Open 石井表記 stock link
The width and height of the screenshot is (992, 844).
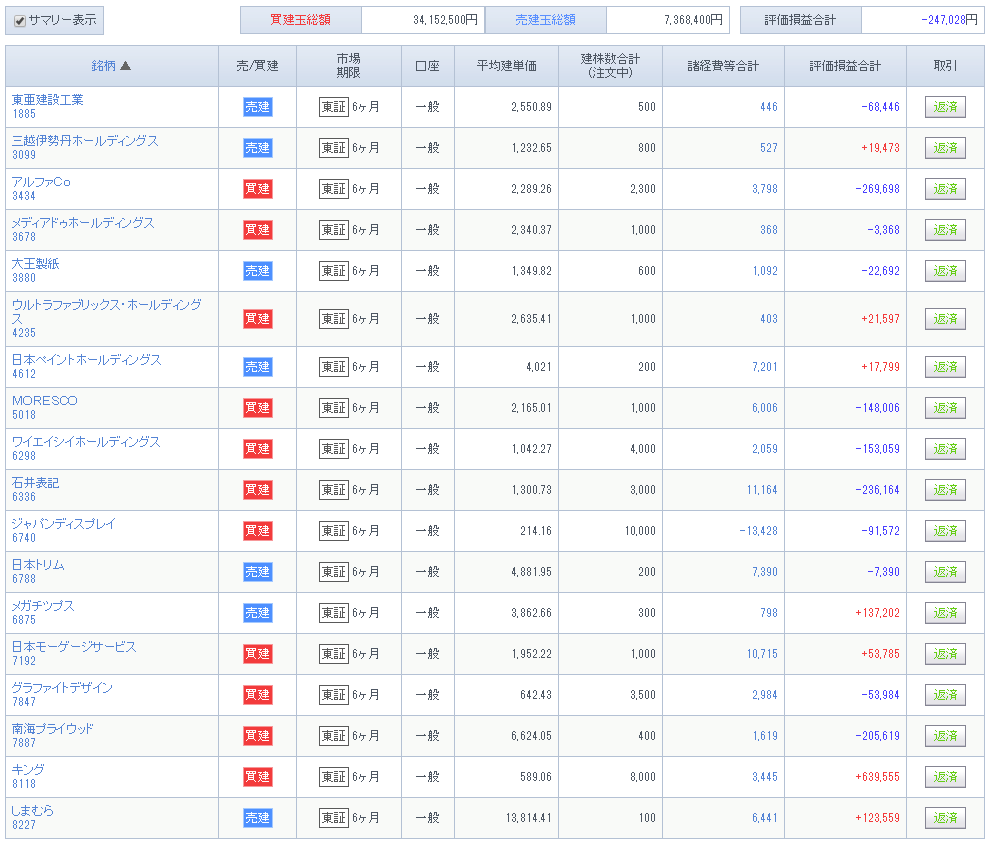tap(35, 483)
